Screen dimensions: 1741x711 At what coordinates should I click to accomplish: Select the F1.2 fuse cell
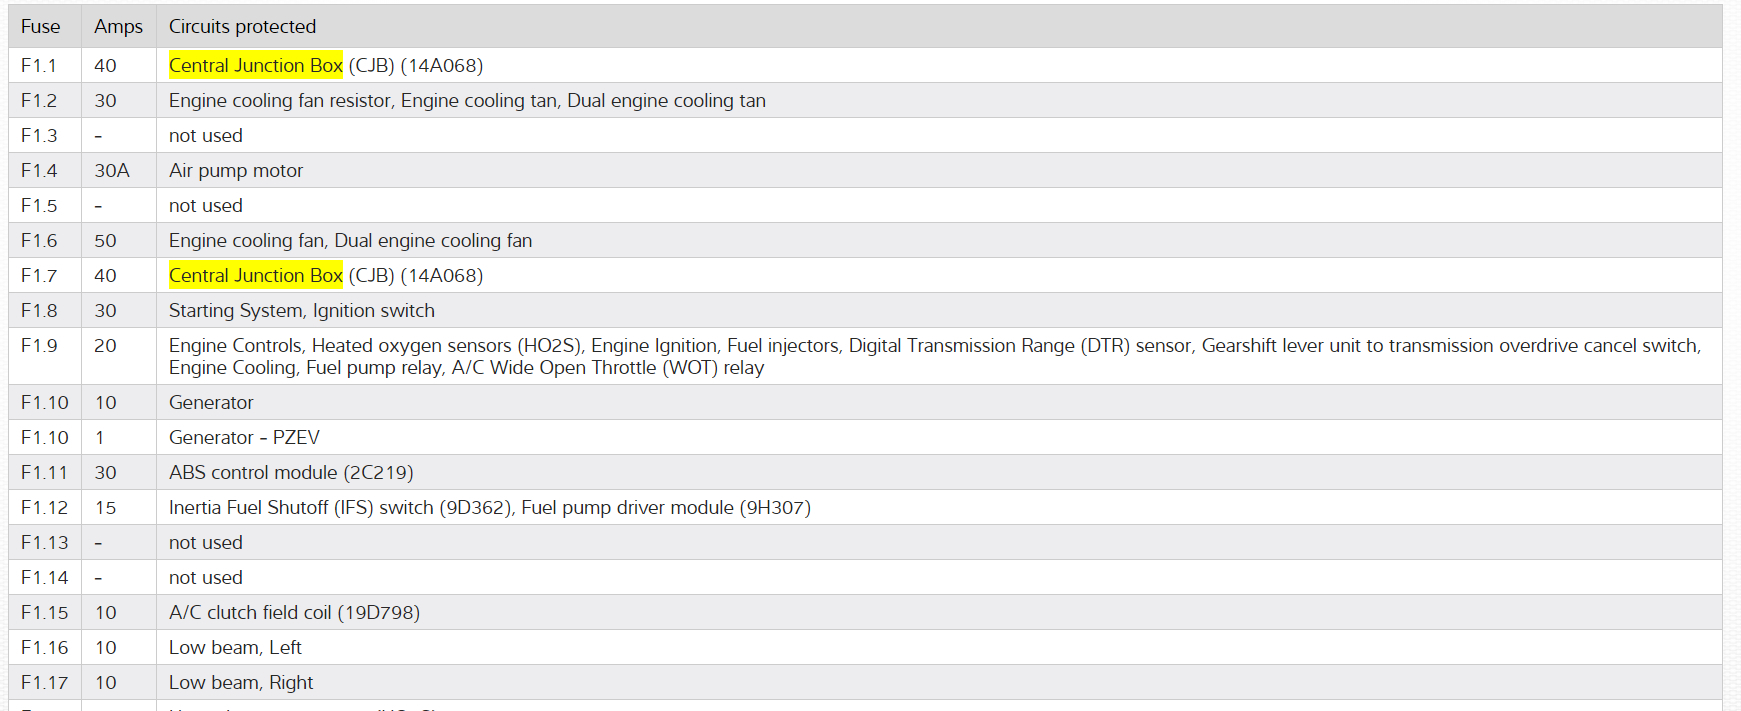39,101
